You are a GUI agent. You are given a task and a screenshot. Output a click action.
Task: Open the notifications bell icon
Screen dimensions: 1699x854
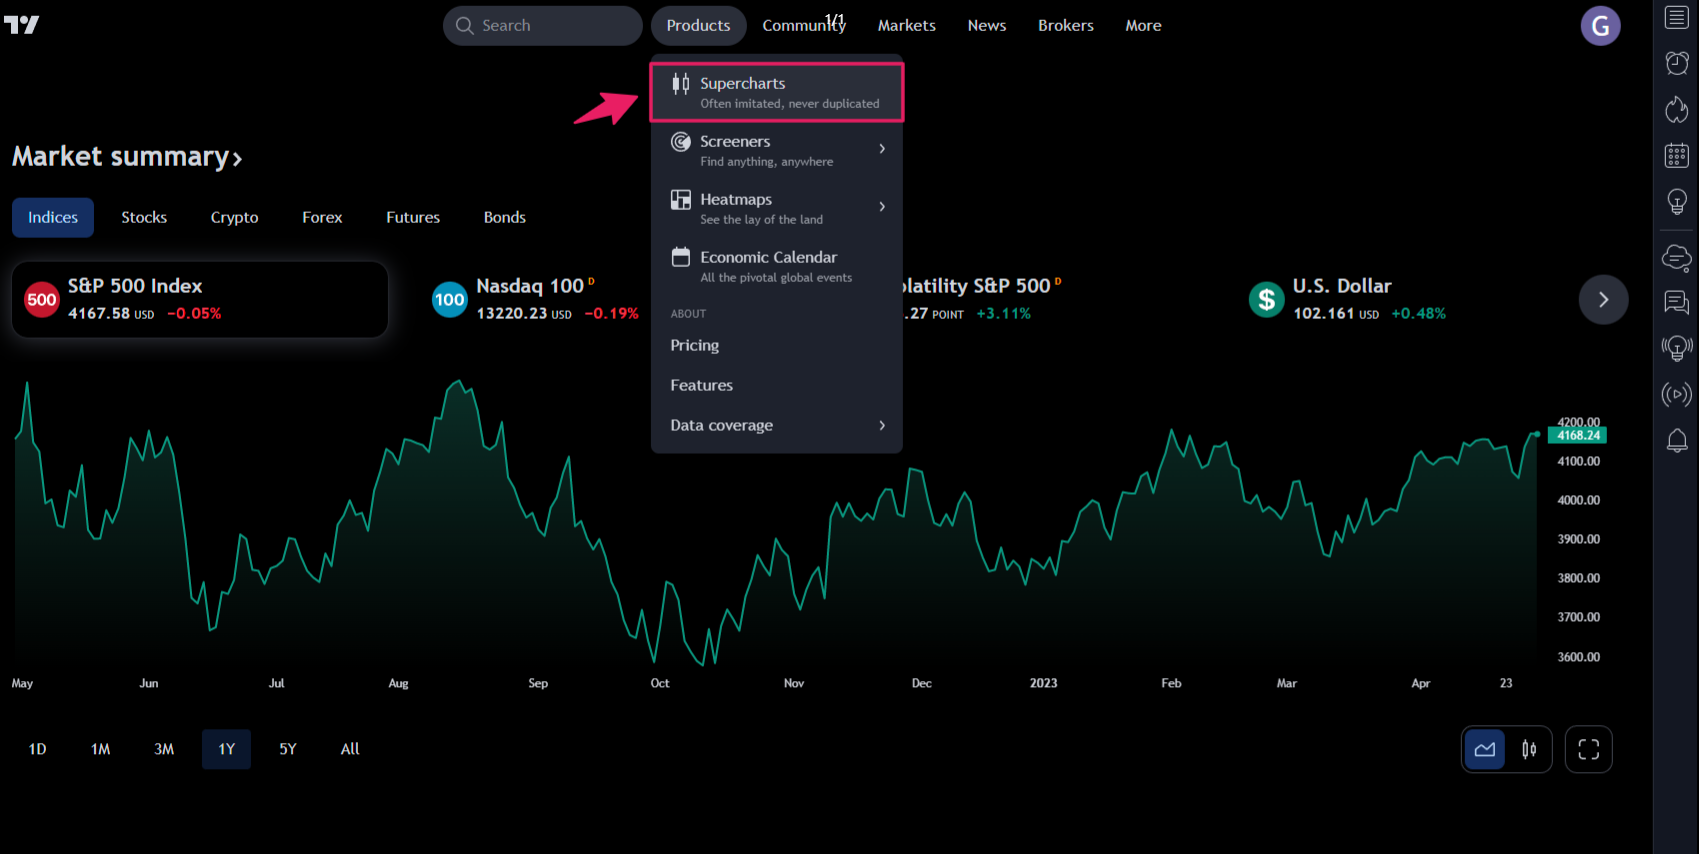[x=1677, y=440]
